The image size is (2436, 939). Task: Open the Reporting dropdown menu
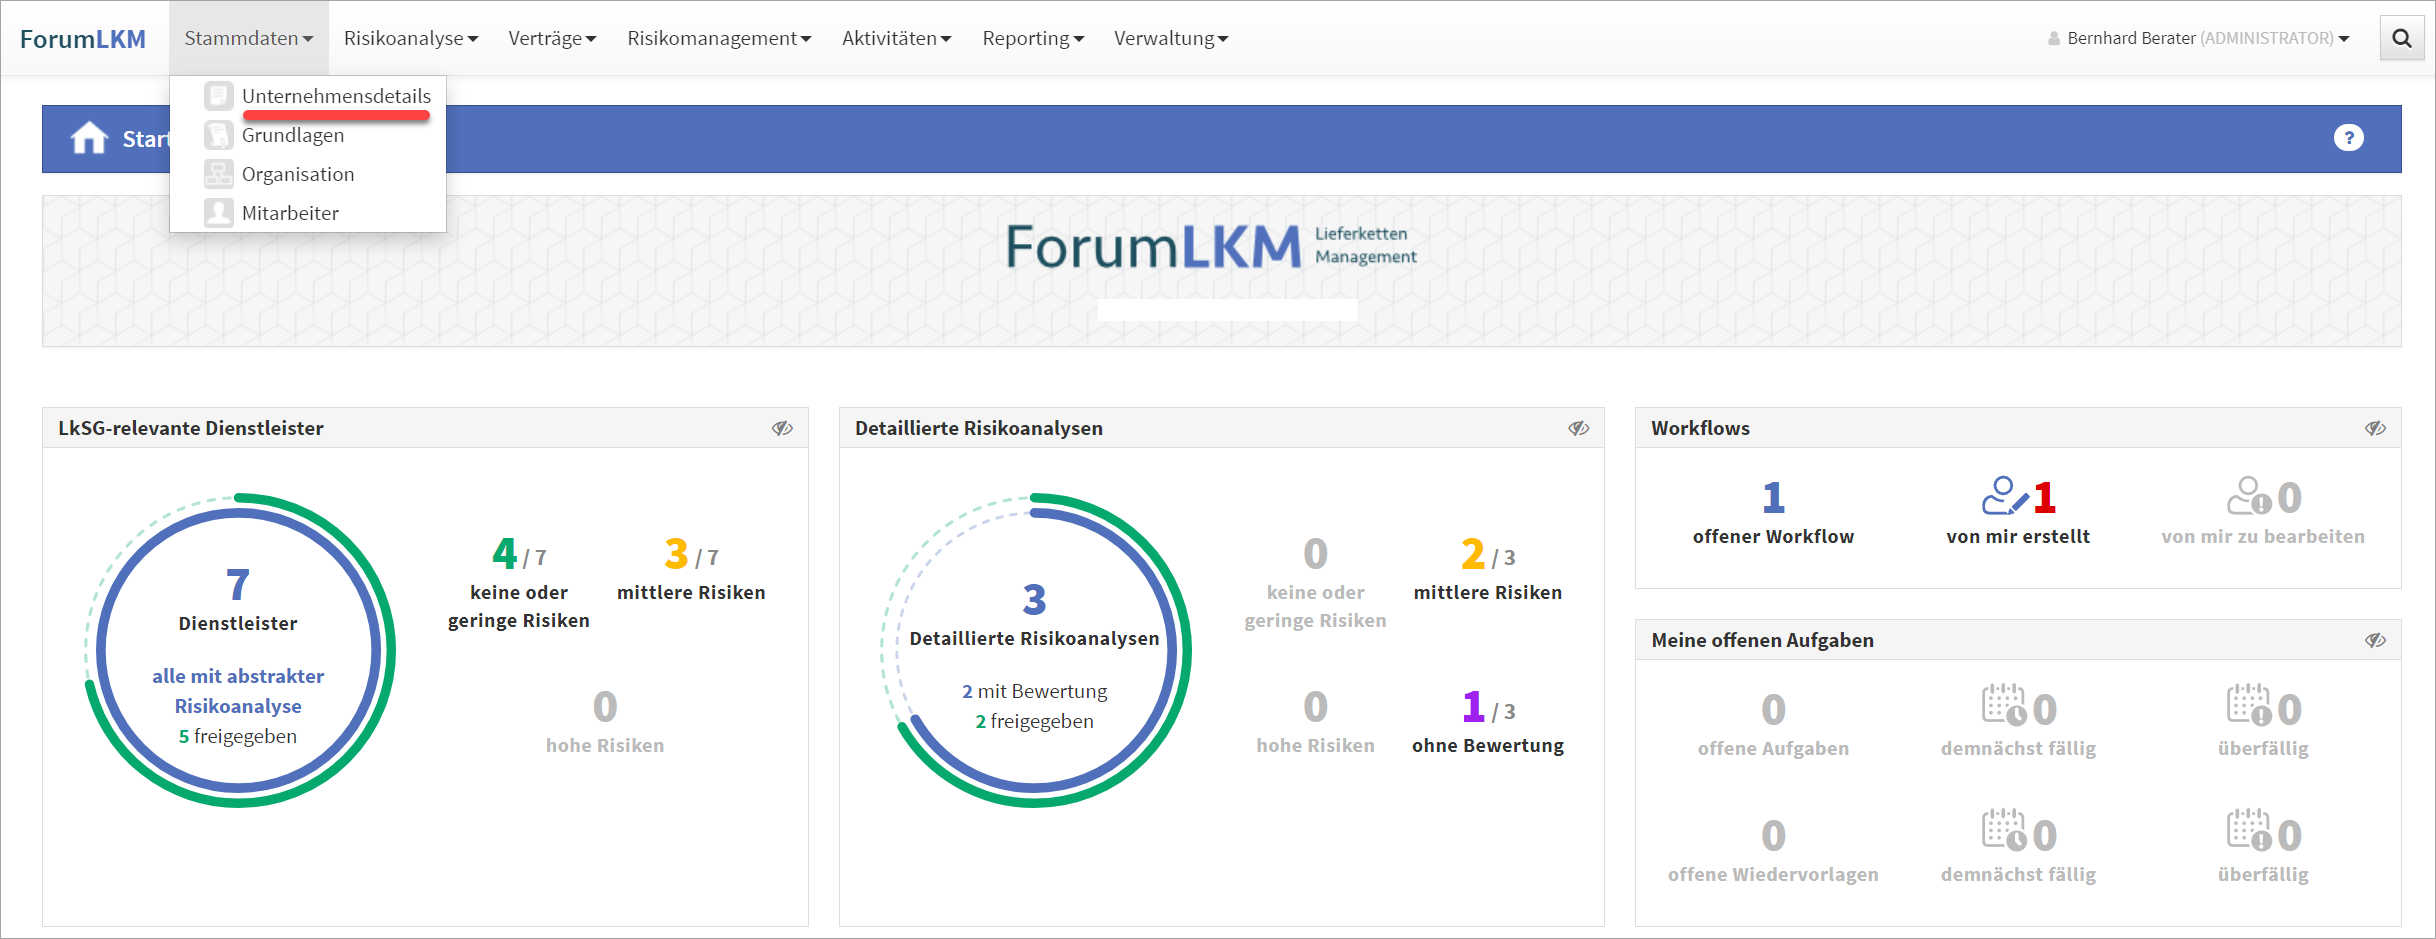pos(1032,38)
